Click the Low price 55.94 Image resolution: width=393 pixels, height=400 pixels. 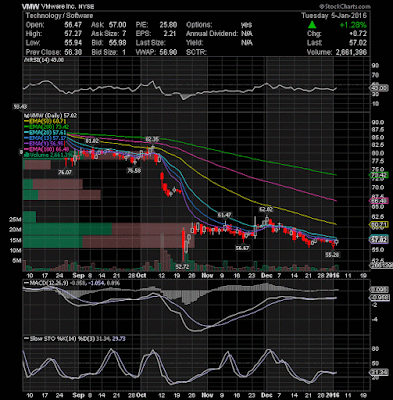pos(73,43)
